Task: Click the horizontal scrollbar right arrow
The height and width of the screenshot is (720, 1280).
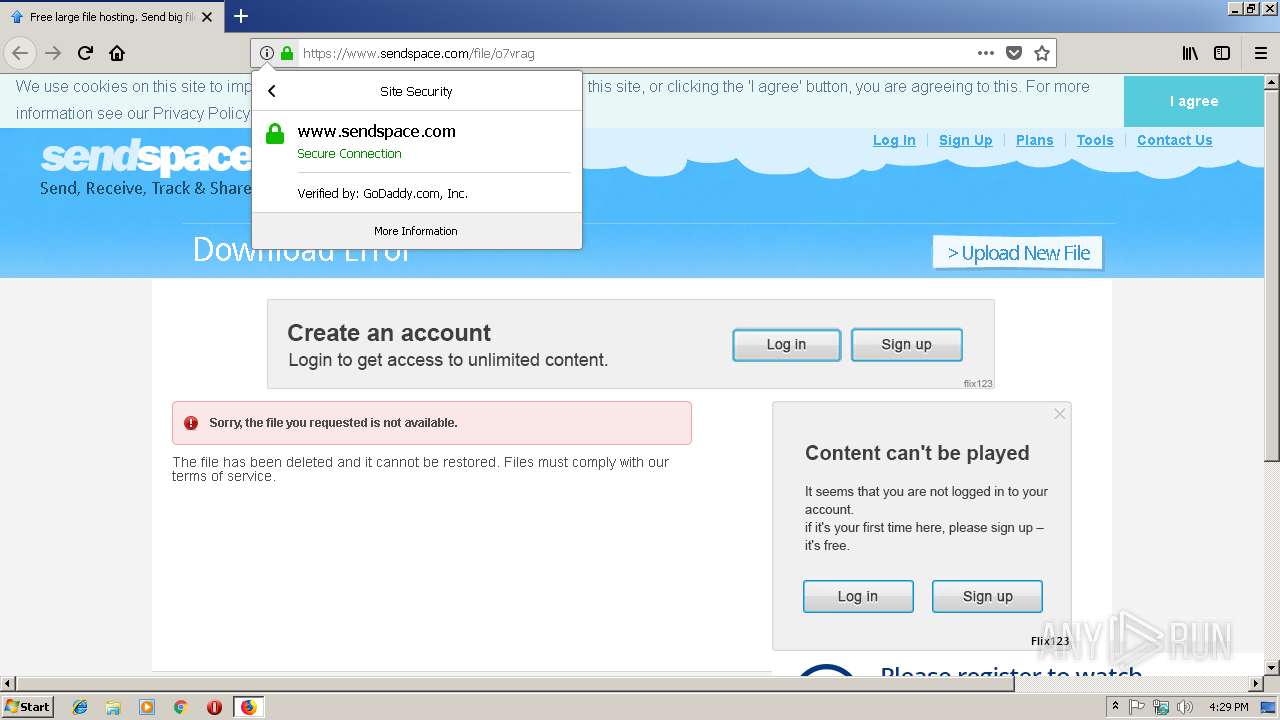Action: pos(1256,684)
